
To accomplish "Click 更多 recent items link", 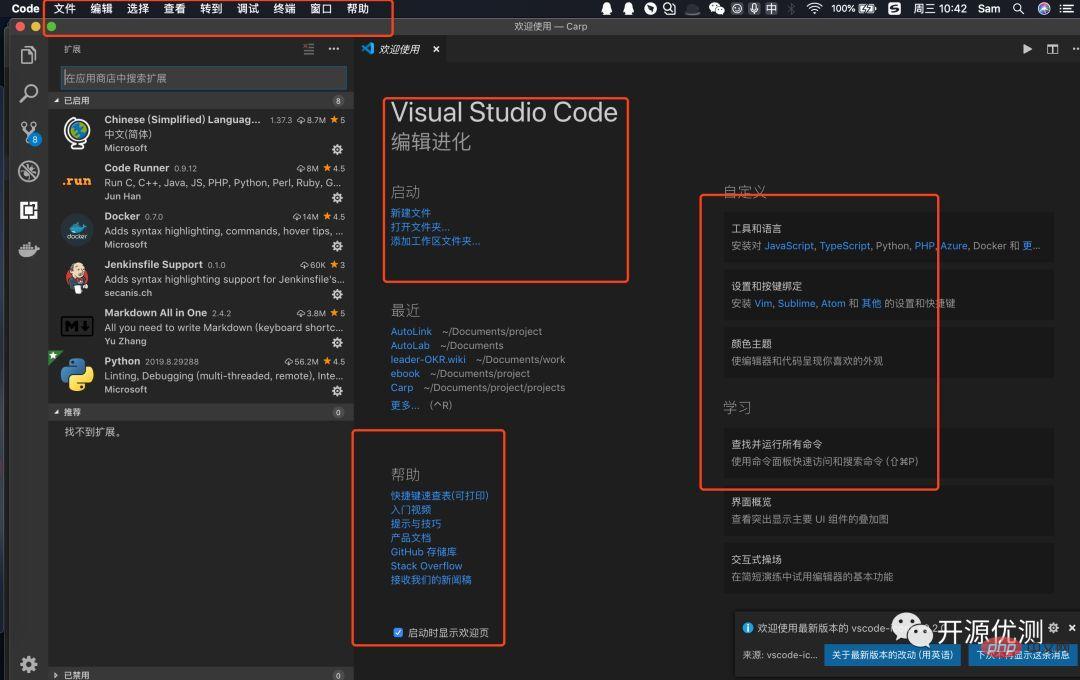I will coord(405,405).
